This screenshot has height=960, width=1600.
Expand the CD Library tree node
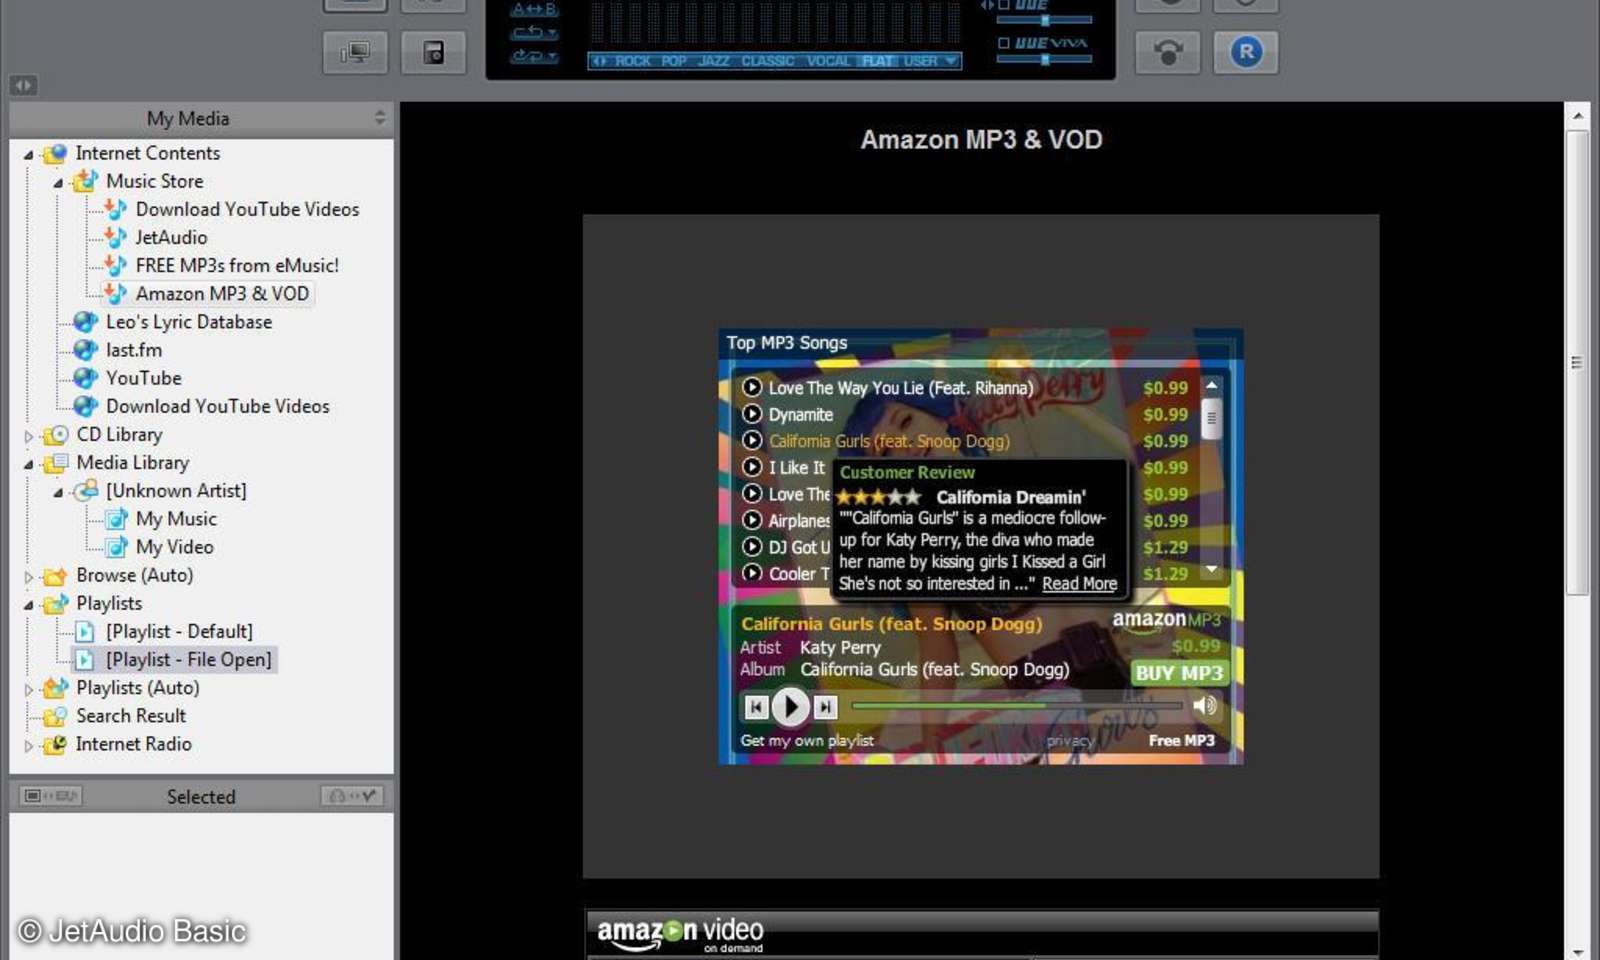[x=28, y=436]
